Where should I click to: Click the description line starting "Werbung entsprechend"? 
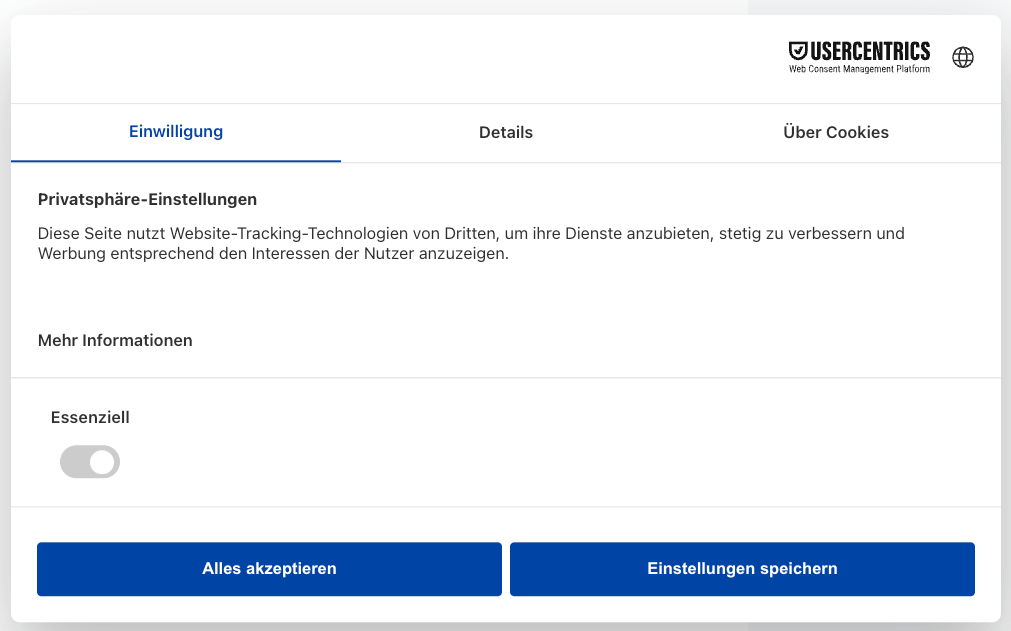tap(273, 253)
